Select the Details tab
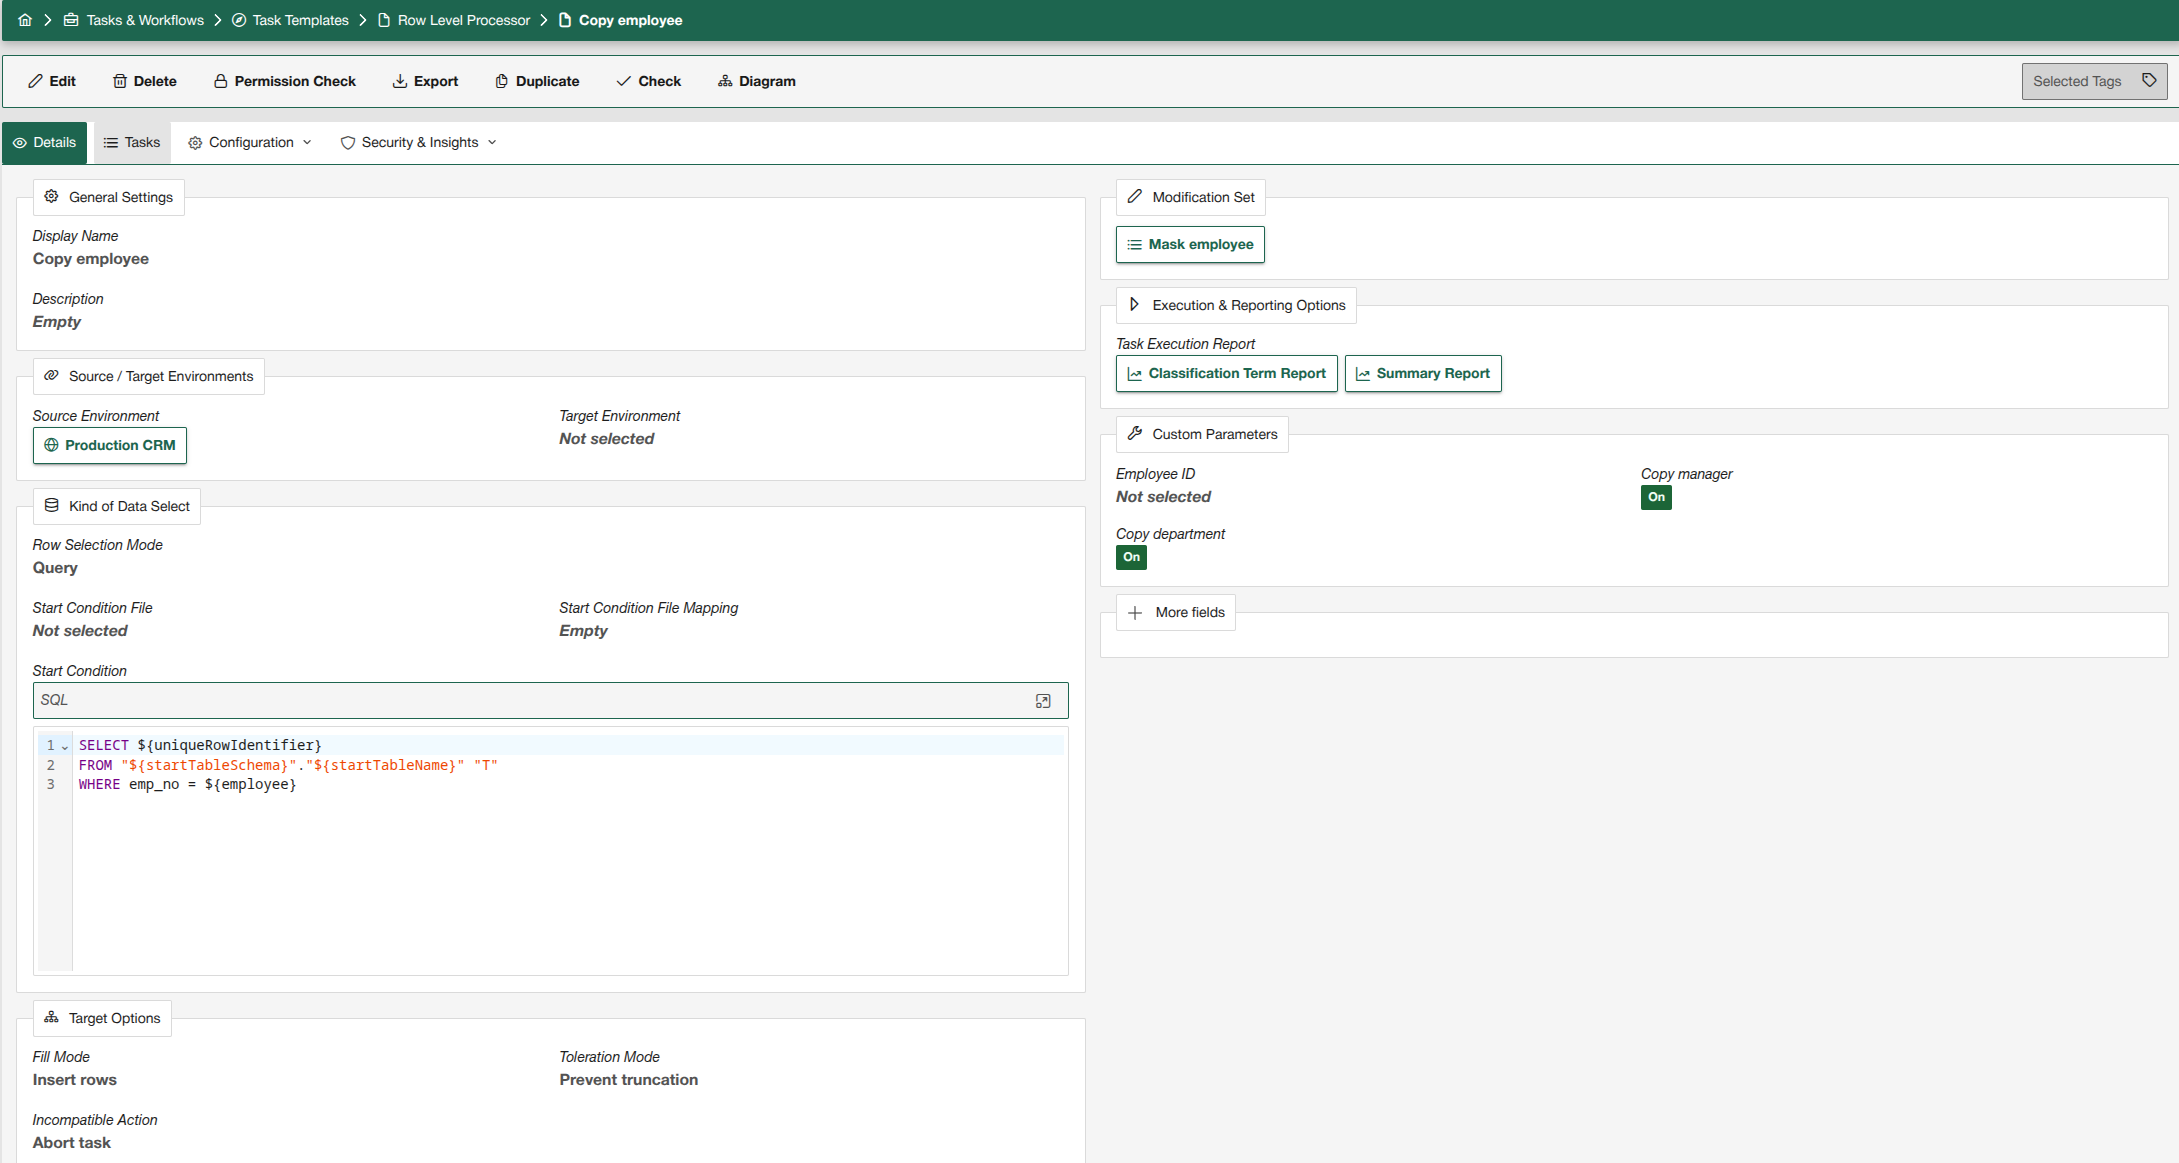This screenshot has width=2179, height=1163. 45,142
